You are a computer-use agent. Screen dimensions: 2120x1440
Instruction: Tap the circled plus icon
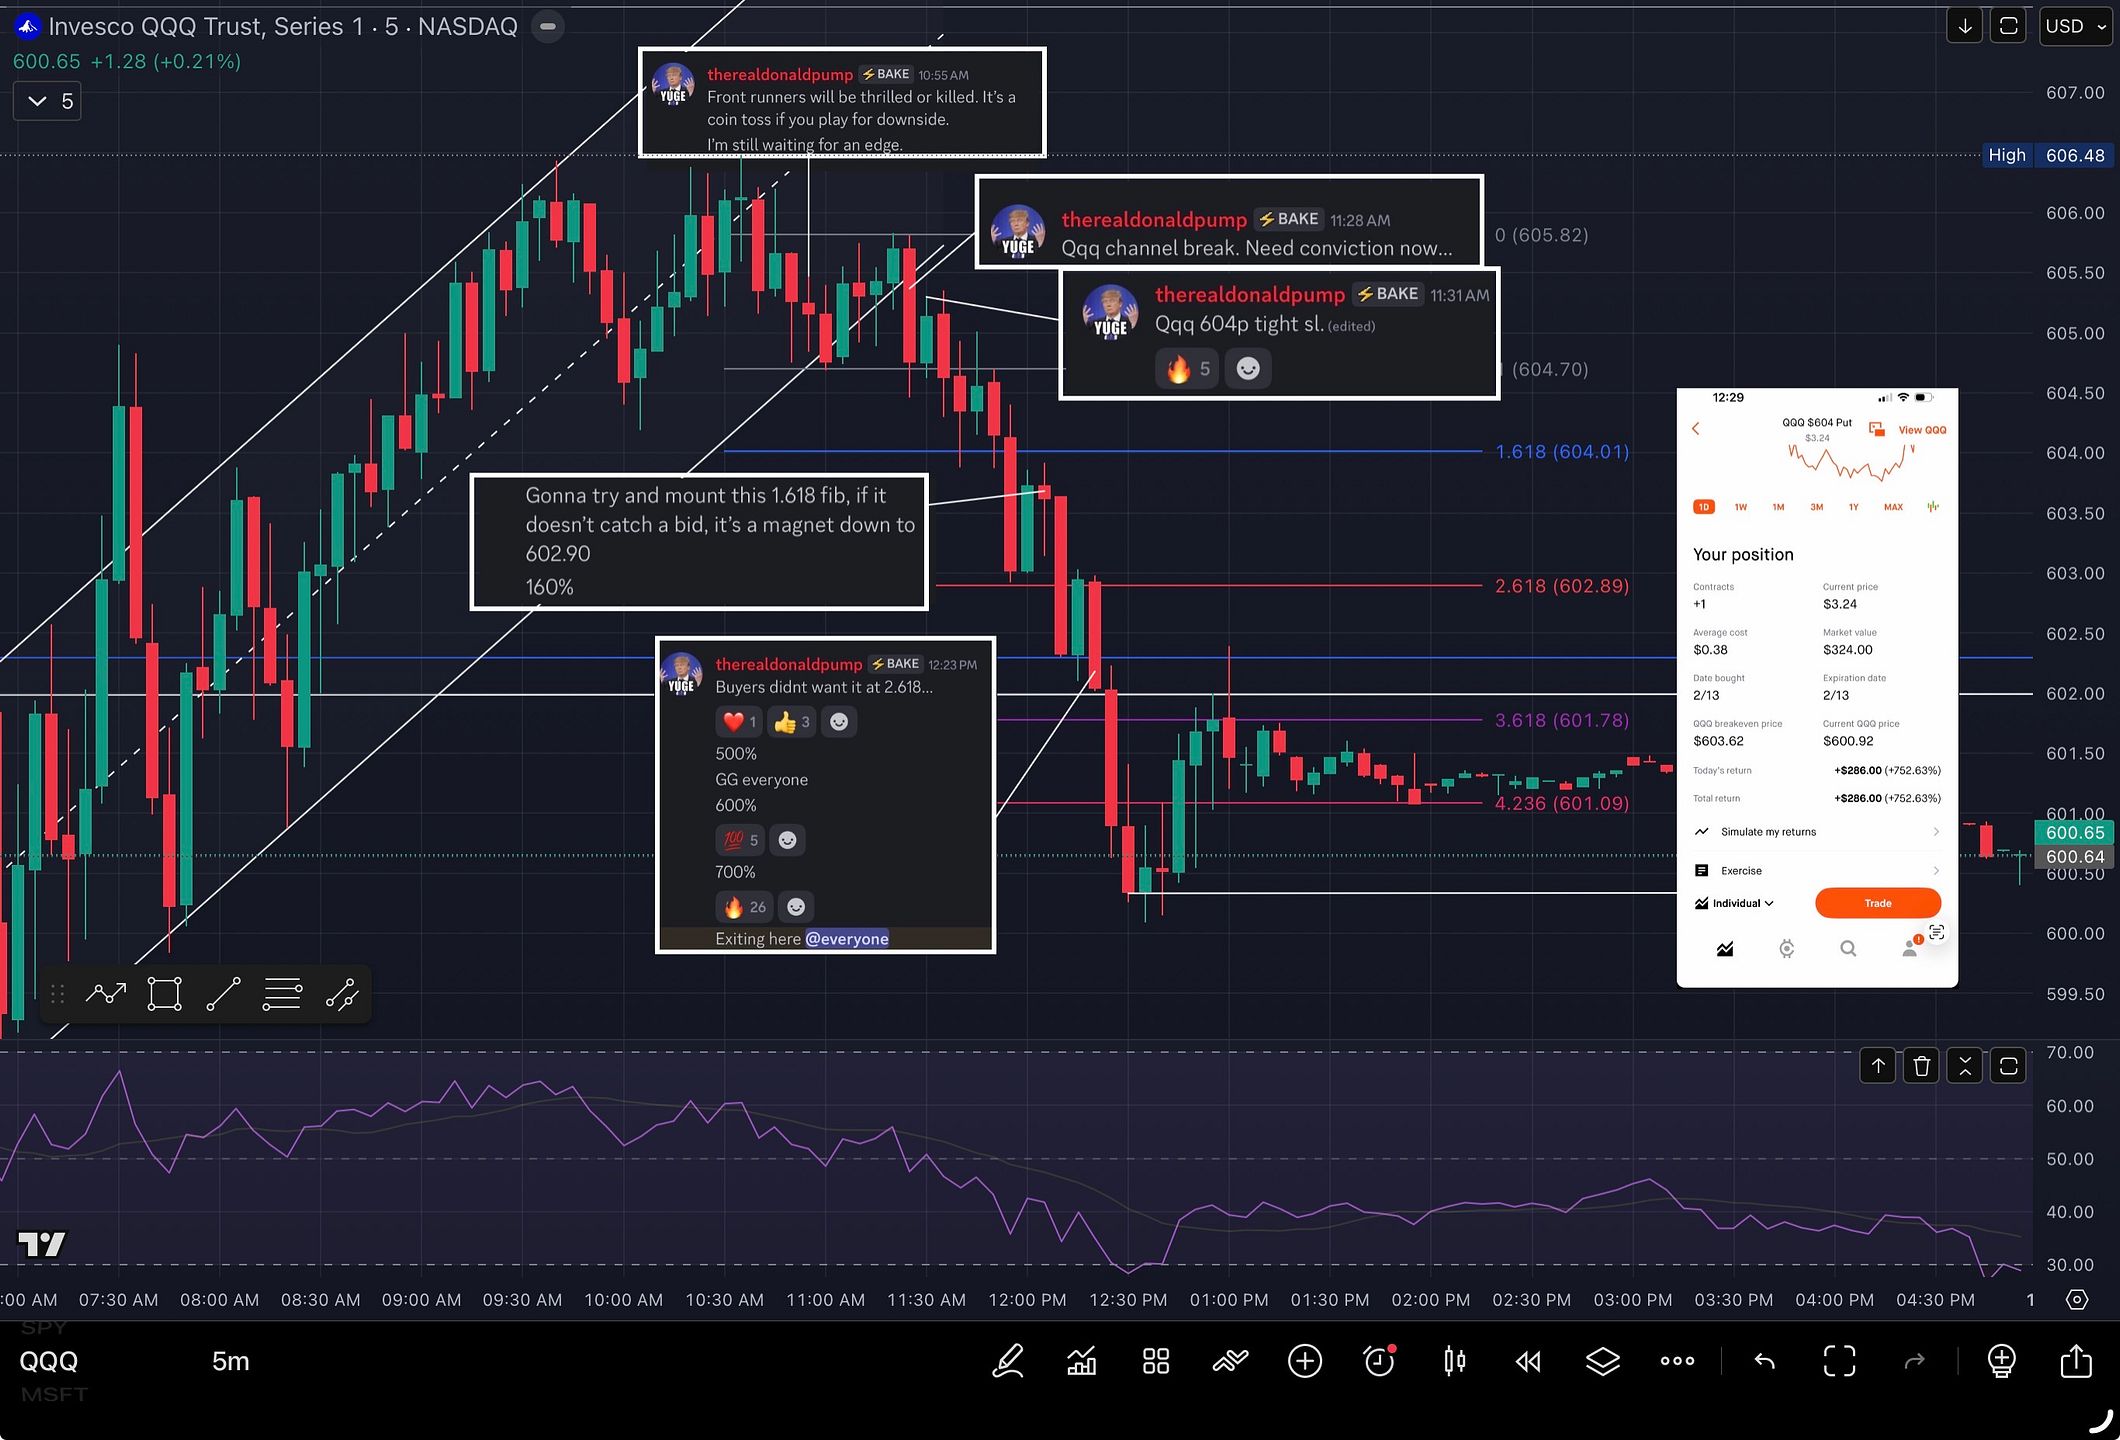[x=1305, y=1361]
